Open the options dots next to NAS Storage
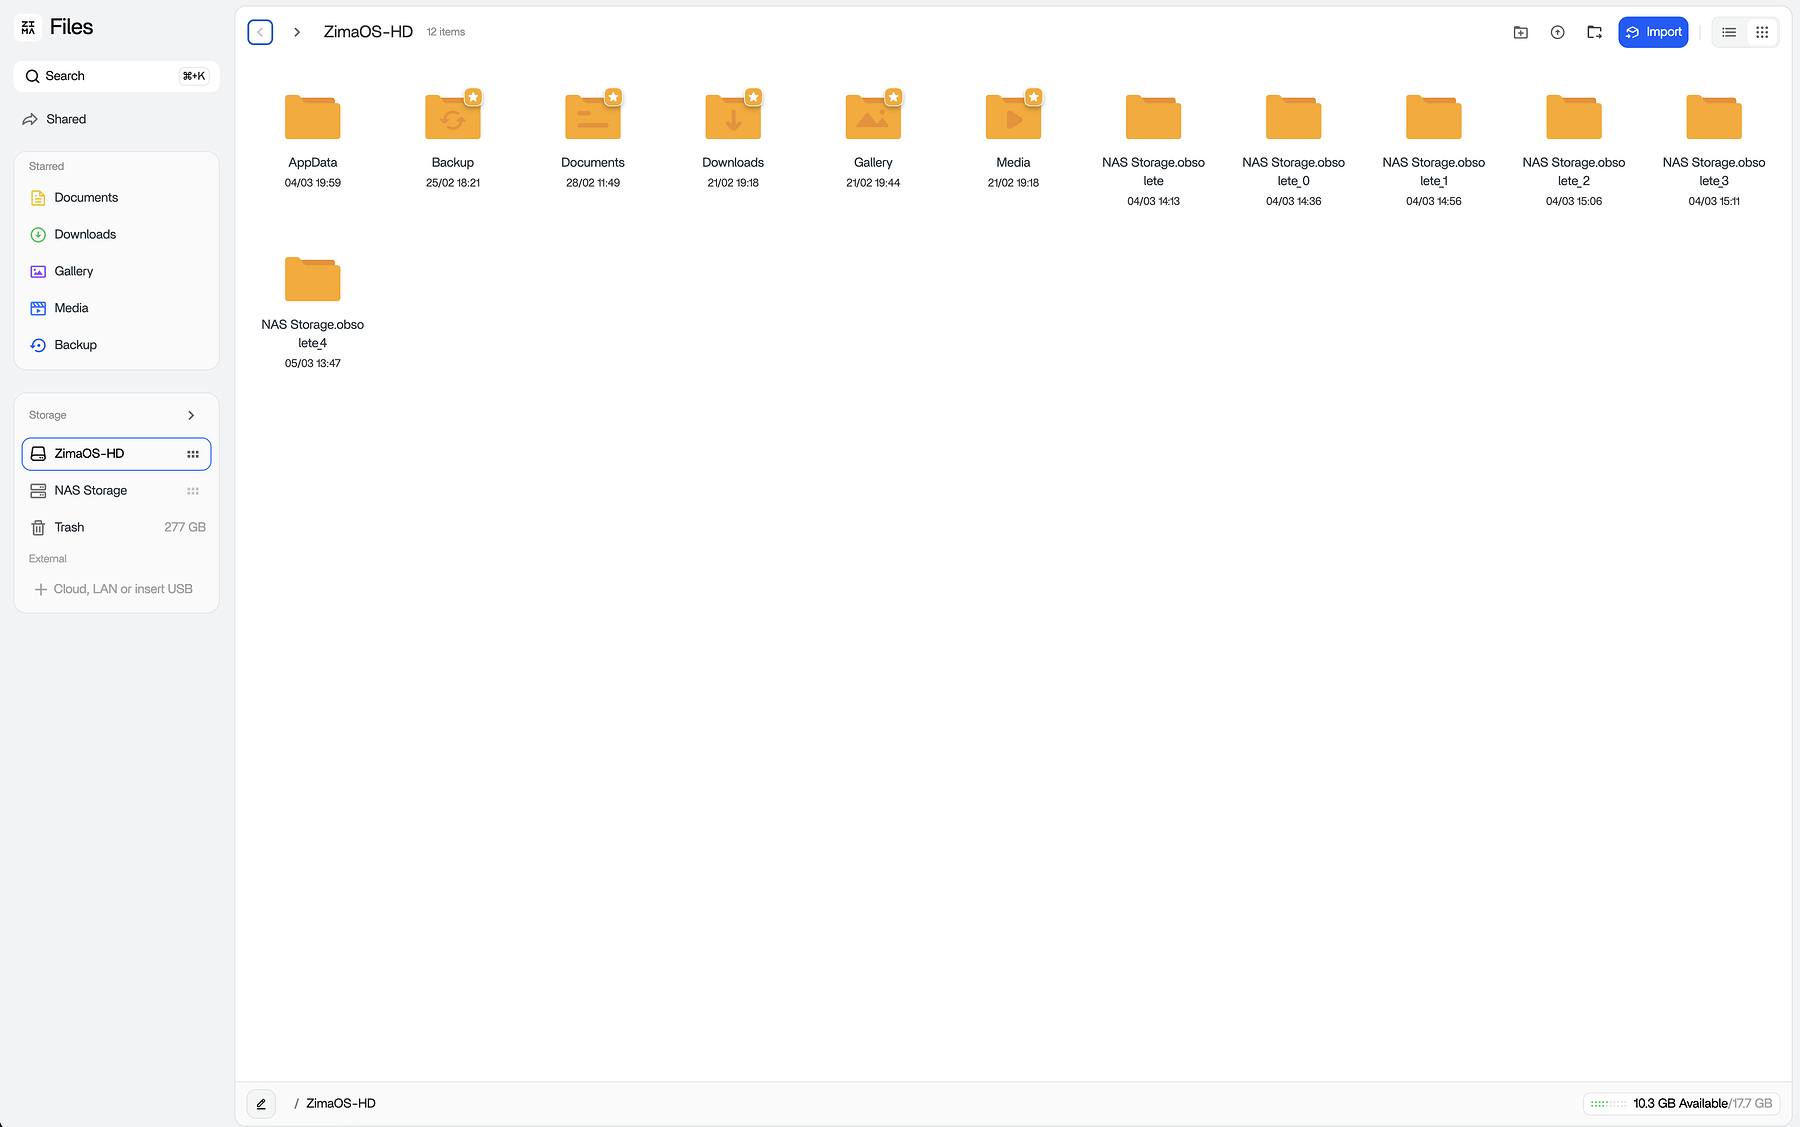This screenshot has width=1800, height=1127. click(x=192, y=490)
